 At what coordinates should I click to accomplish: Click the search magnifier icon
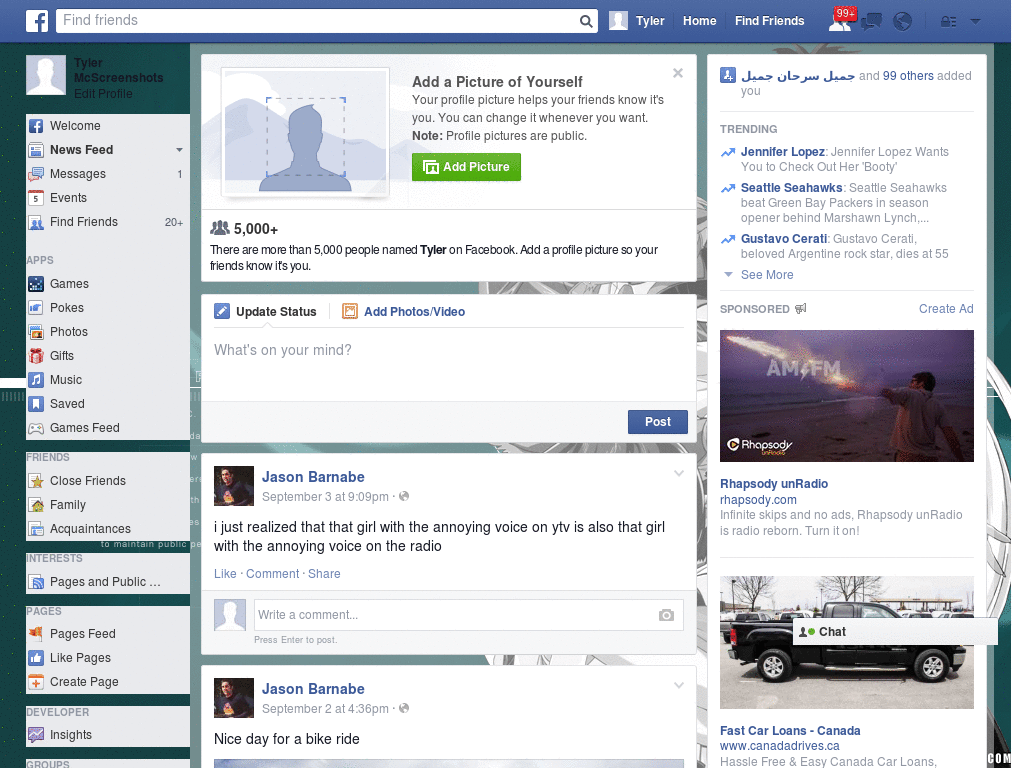pos(586,21)
